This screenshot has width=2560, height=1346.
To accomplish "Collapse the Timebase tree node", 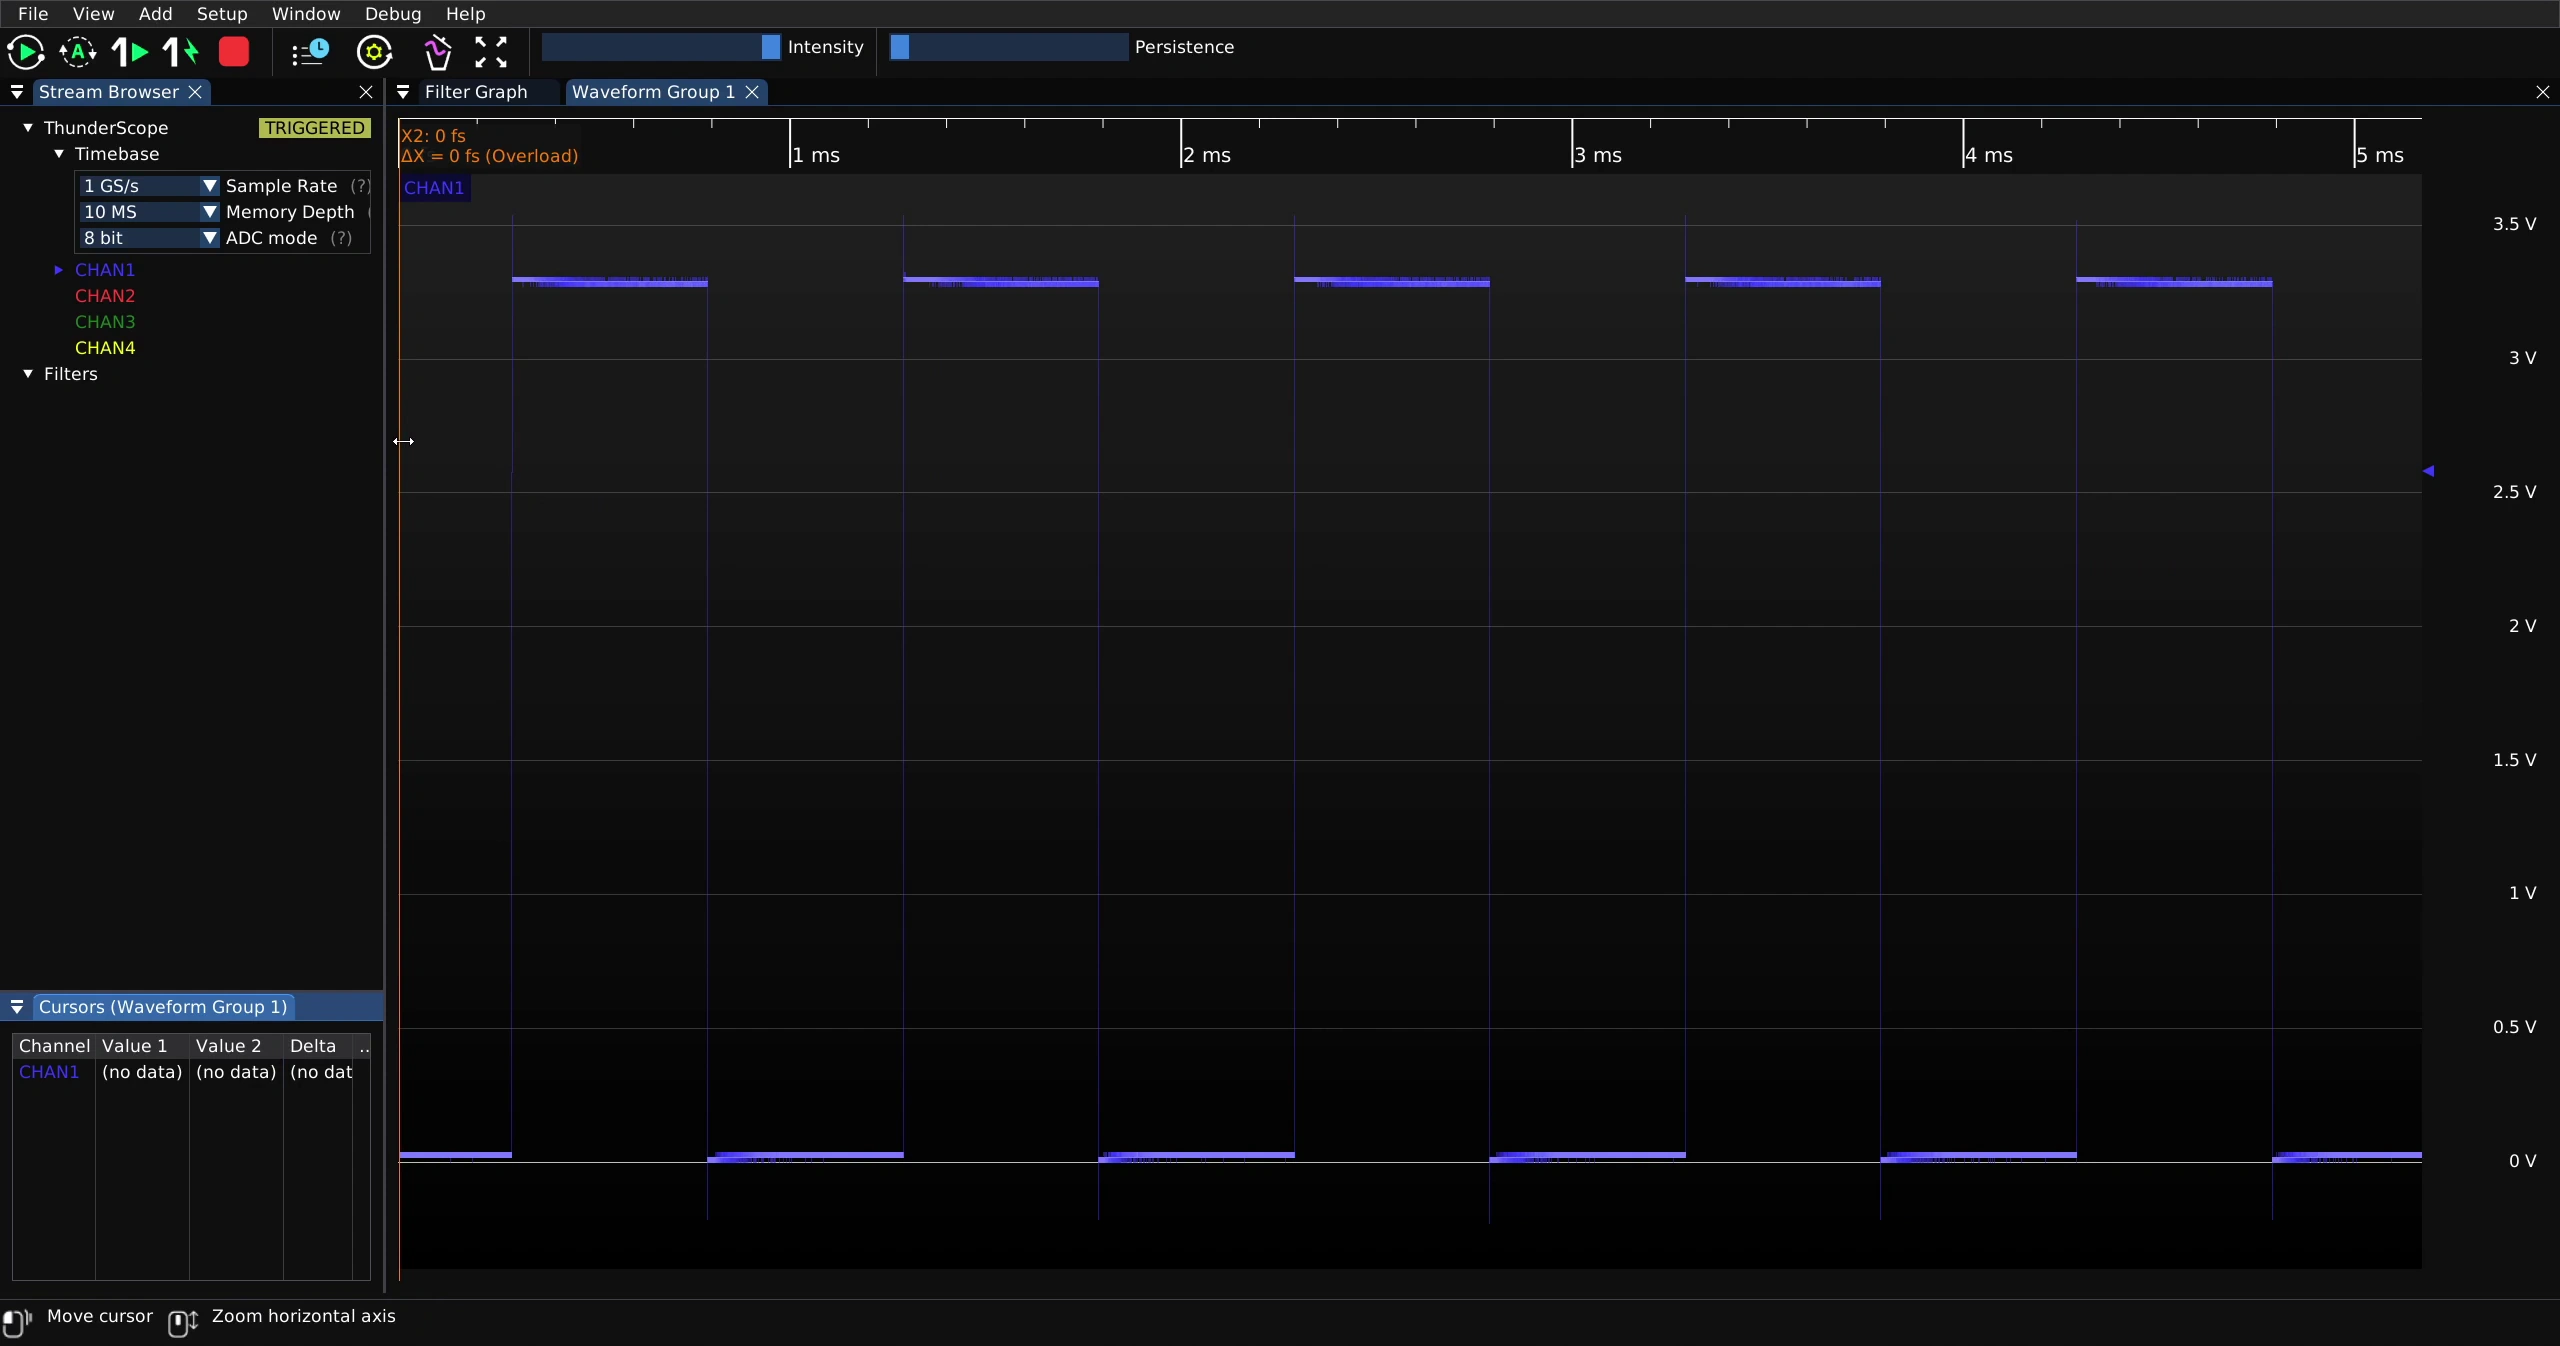I will [59, 154].
